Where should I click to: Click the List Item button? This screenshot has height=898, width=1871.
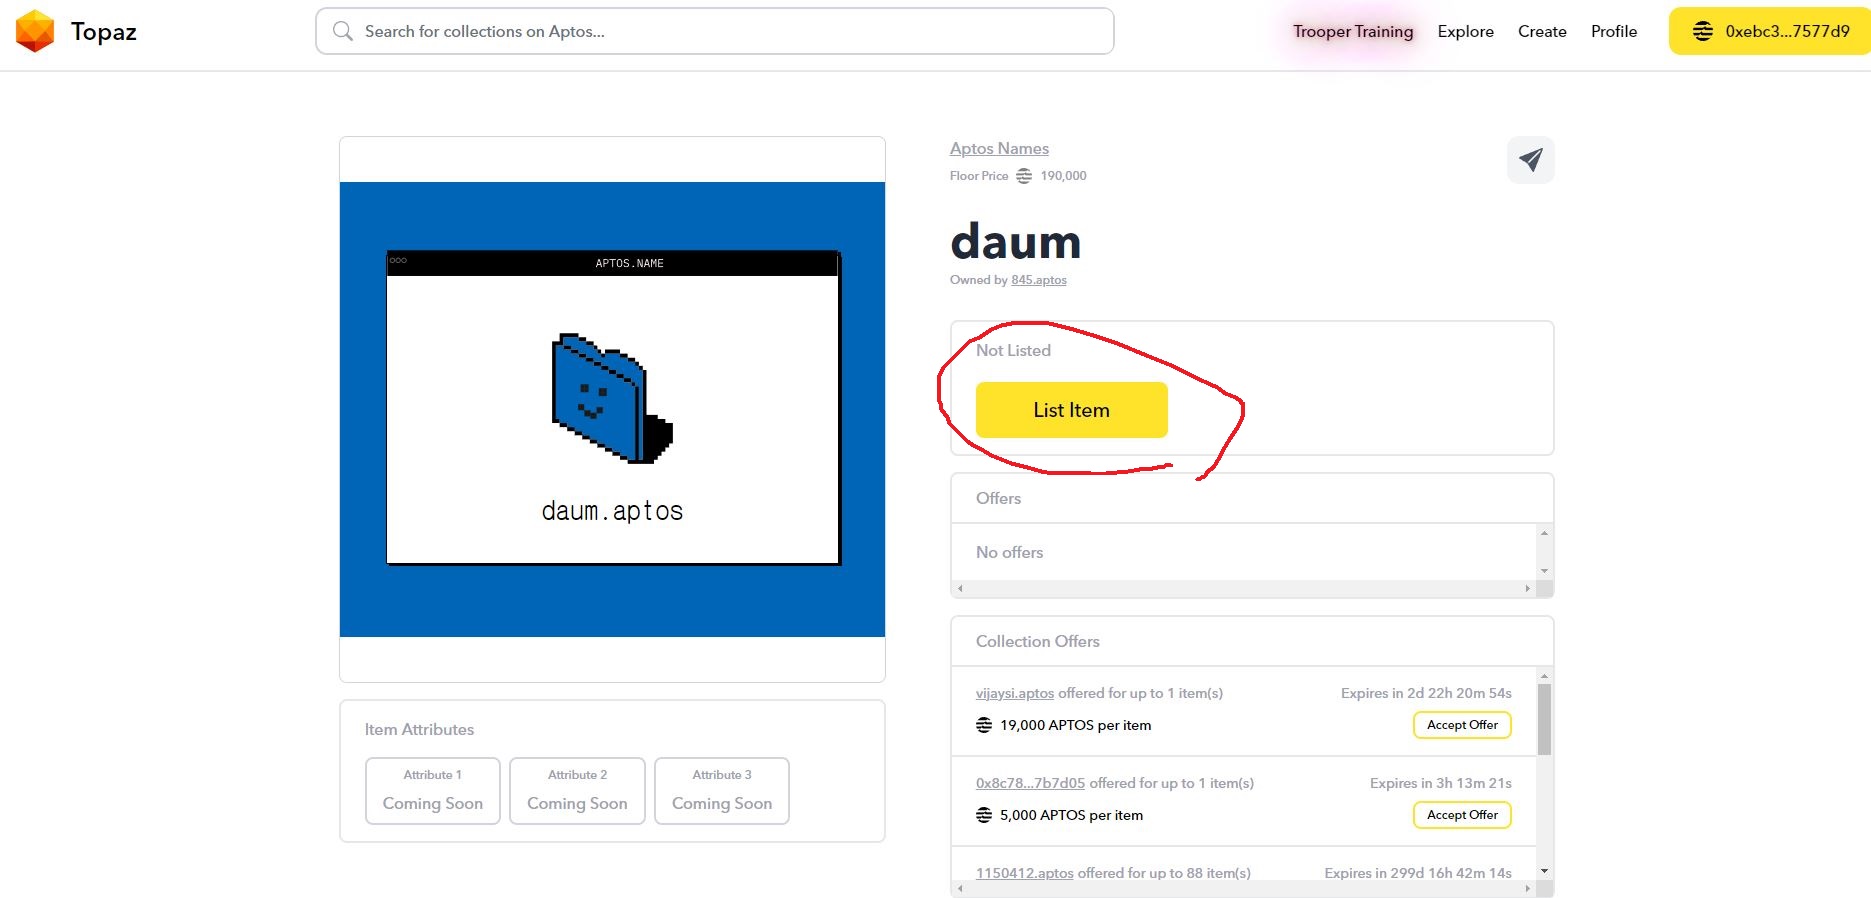tap(1072, 410)
